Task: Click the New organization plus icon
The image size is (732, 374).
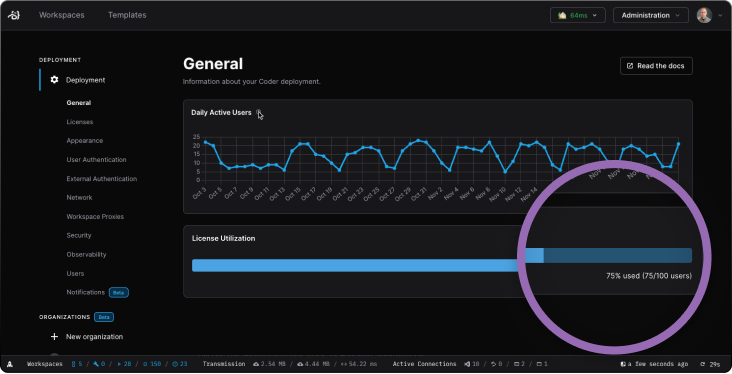Action: [x=54, y=337]
